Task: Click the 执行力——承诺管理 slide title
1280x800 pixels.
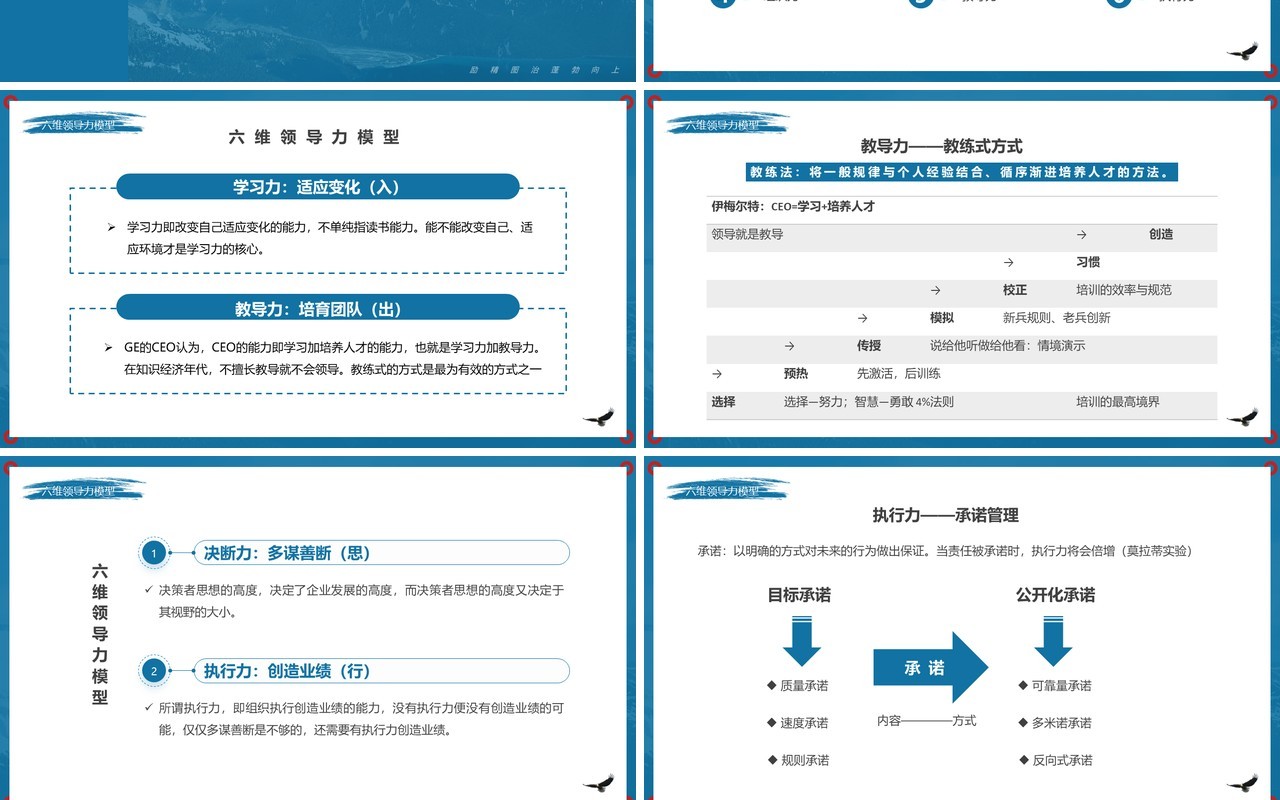Action: tap(946, 515)
